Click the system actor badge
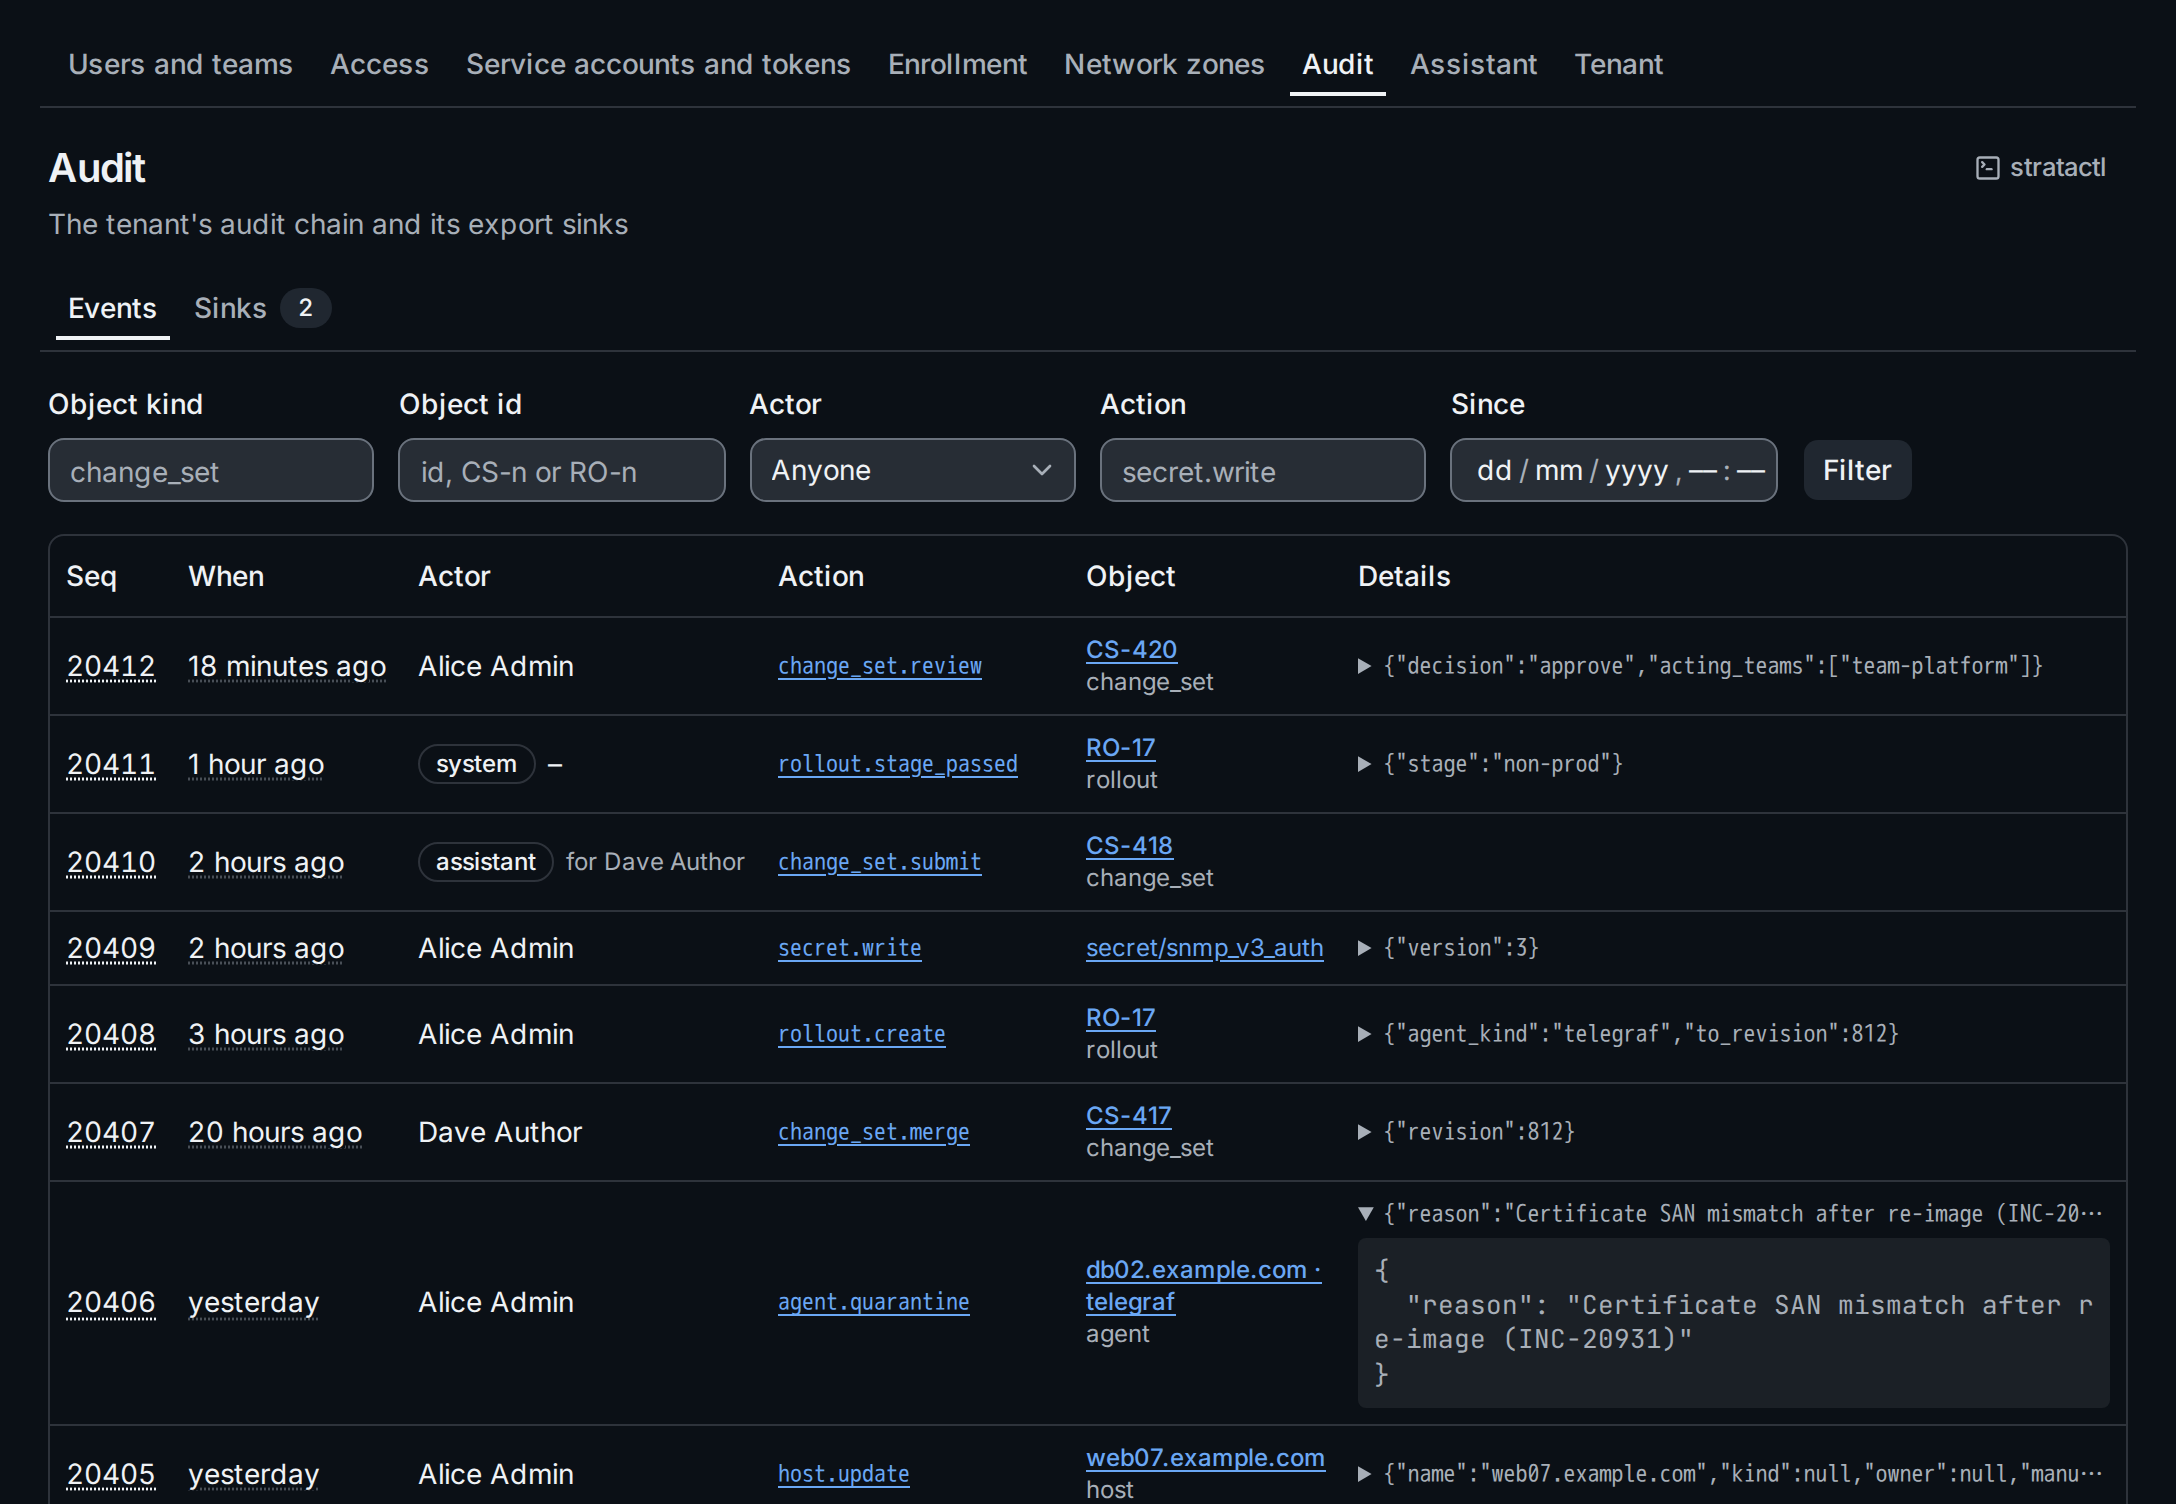2176x1504 pixels. tap(477, 764)
